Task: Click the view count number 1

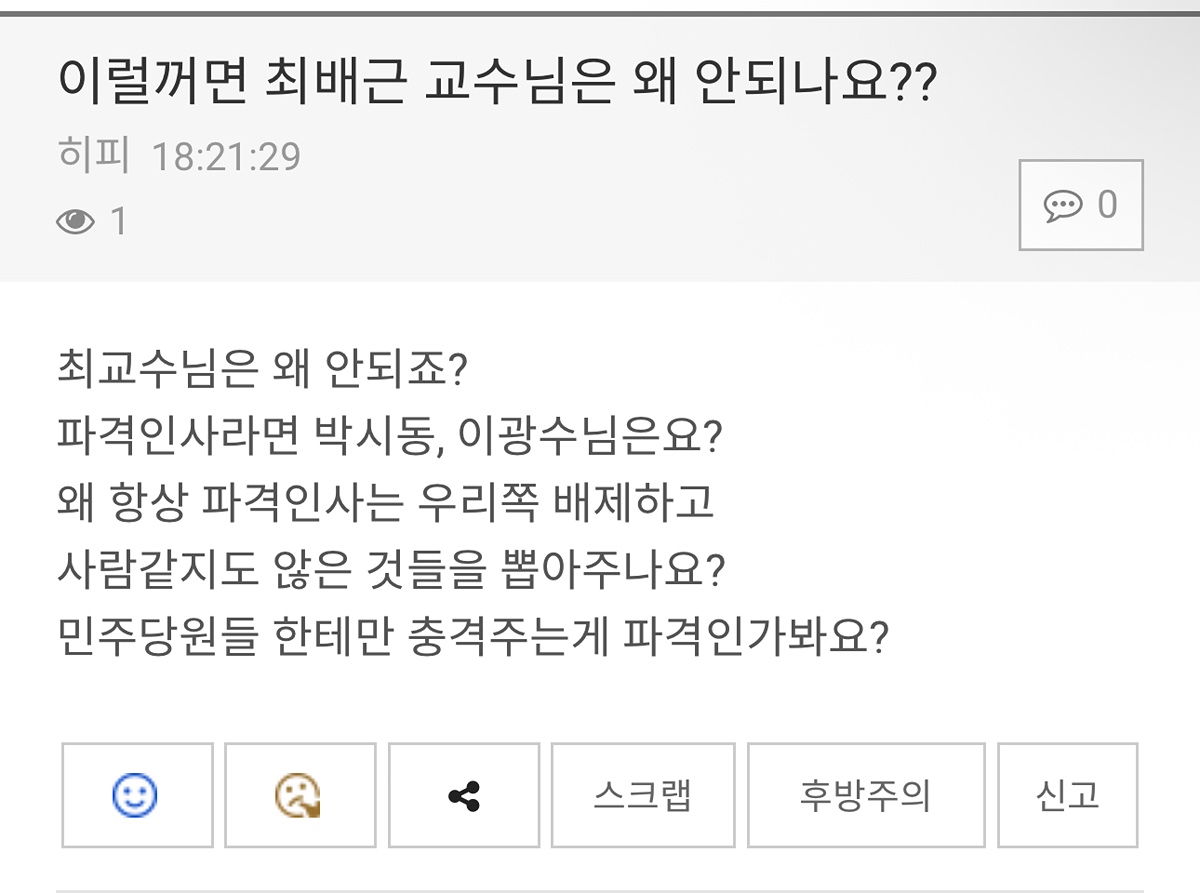Action: click(119, 221)
